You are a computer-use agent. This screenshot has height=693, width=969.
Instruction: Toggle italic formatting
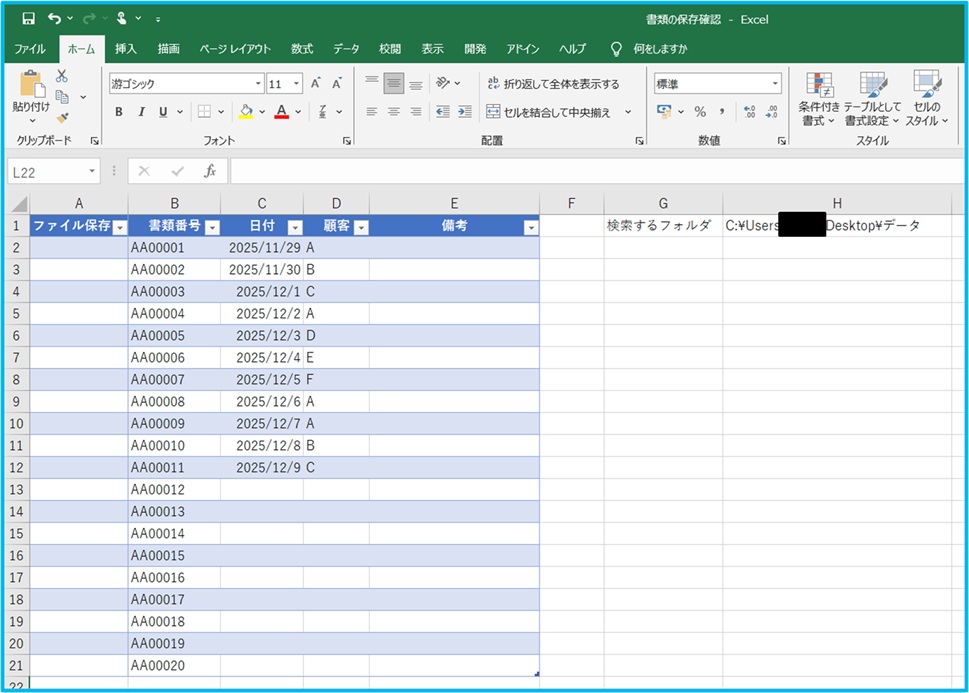tap(141, 112)
